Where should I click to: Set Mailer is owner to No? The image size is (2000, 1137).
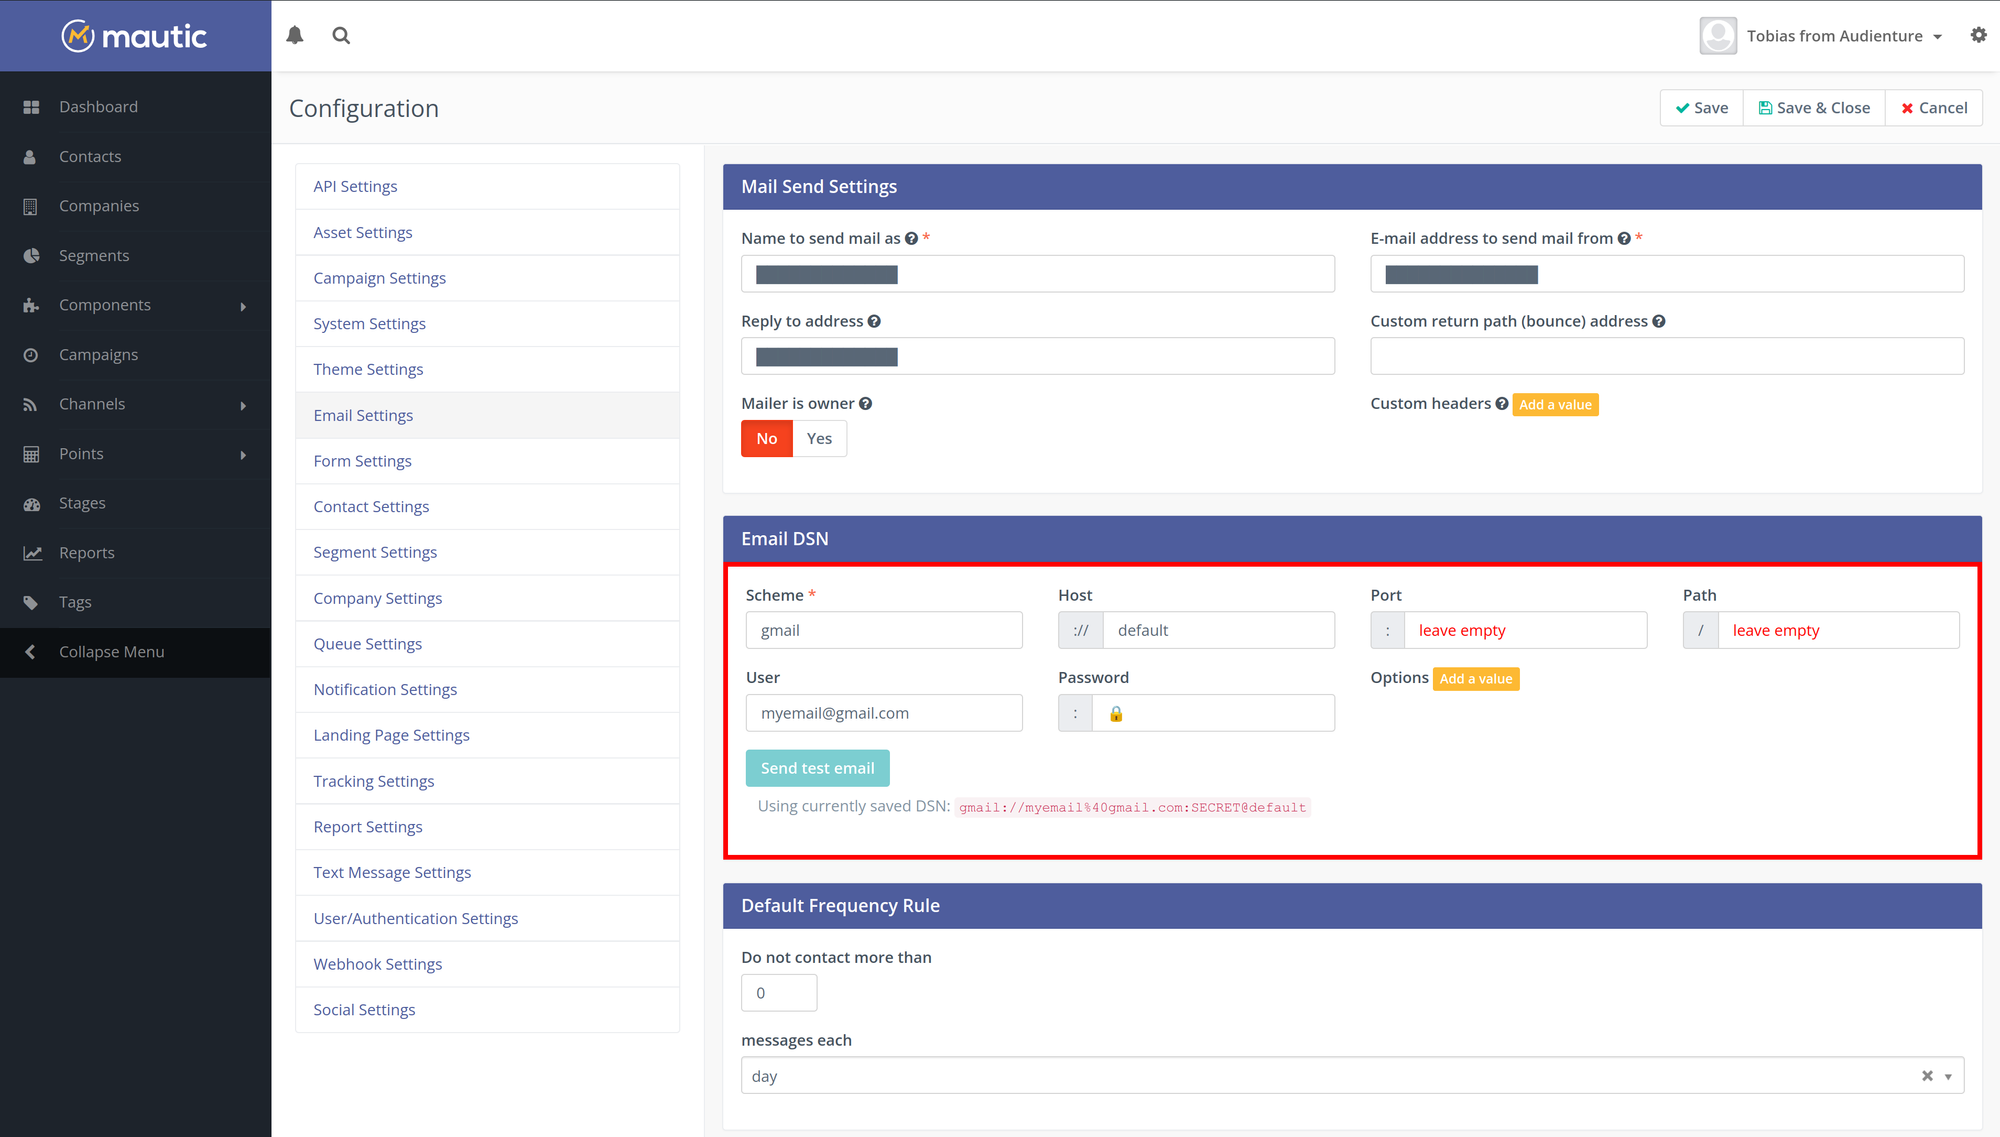pos(767,439)
